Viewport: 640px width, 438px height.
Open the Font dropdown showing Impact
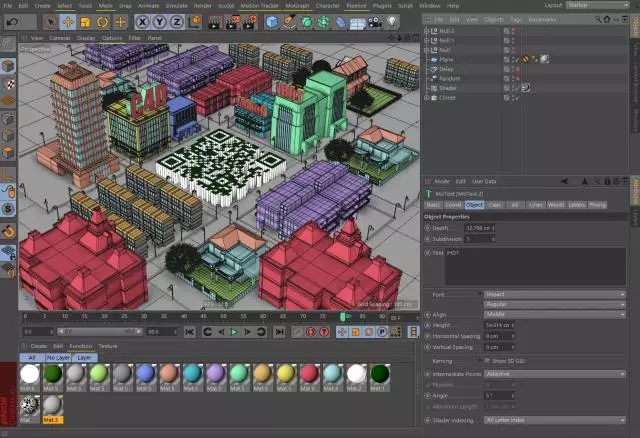coord(553,294)
